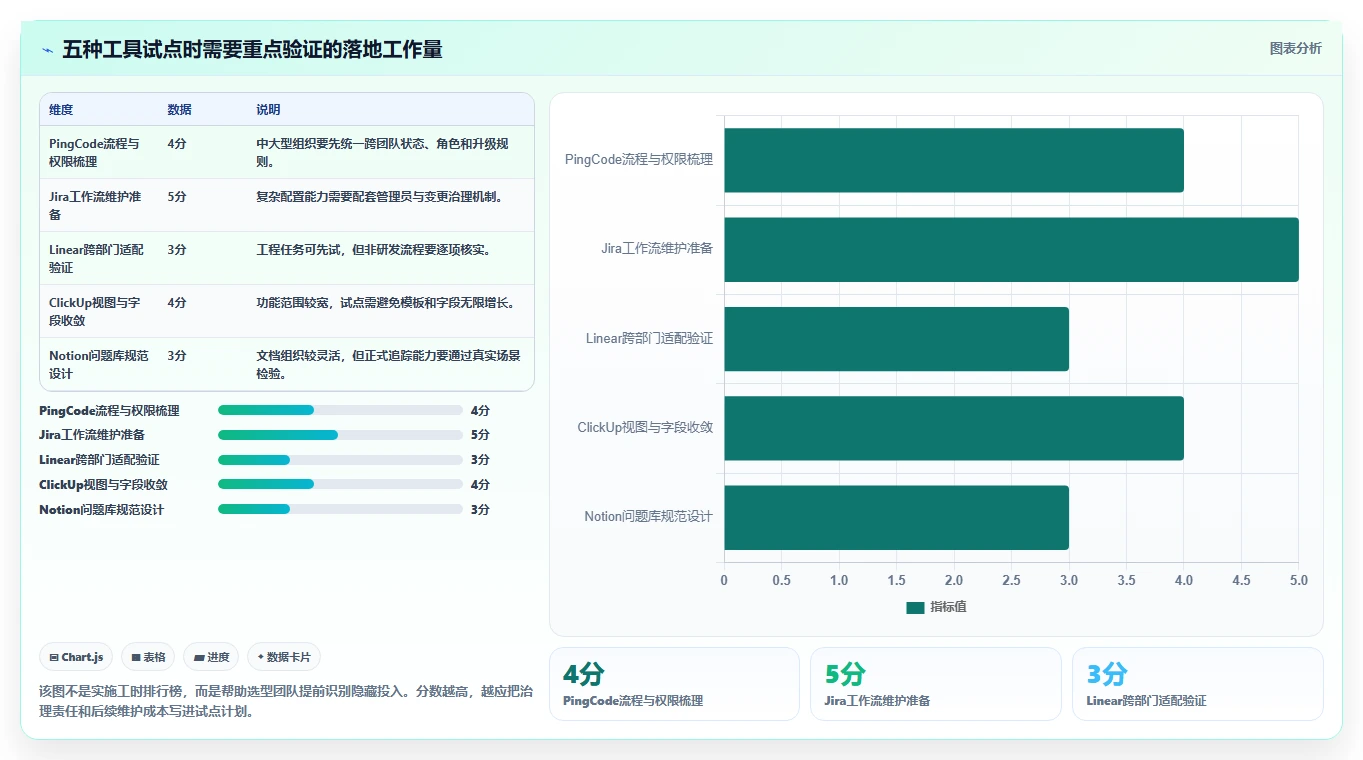Viewport: 1363px width, 760px height.
Task: Click the PingCode流程与权限梳理 progress bar
Action: [340, 410]
